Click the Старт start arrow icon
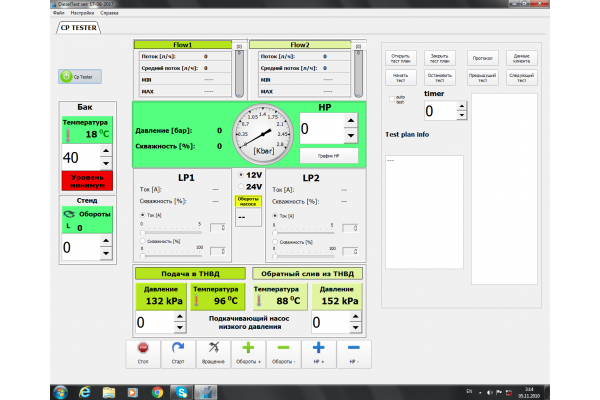This screenshot has width=600, height=400. (x=178, y=348)
